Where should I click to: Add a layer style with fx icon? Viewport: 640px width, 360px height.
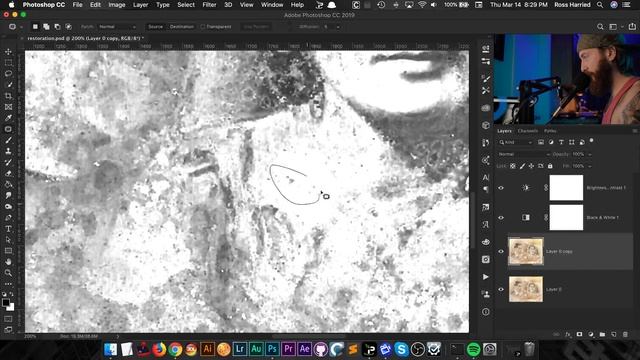coord(568,334)
